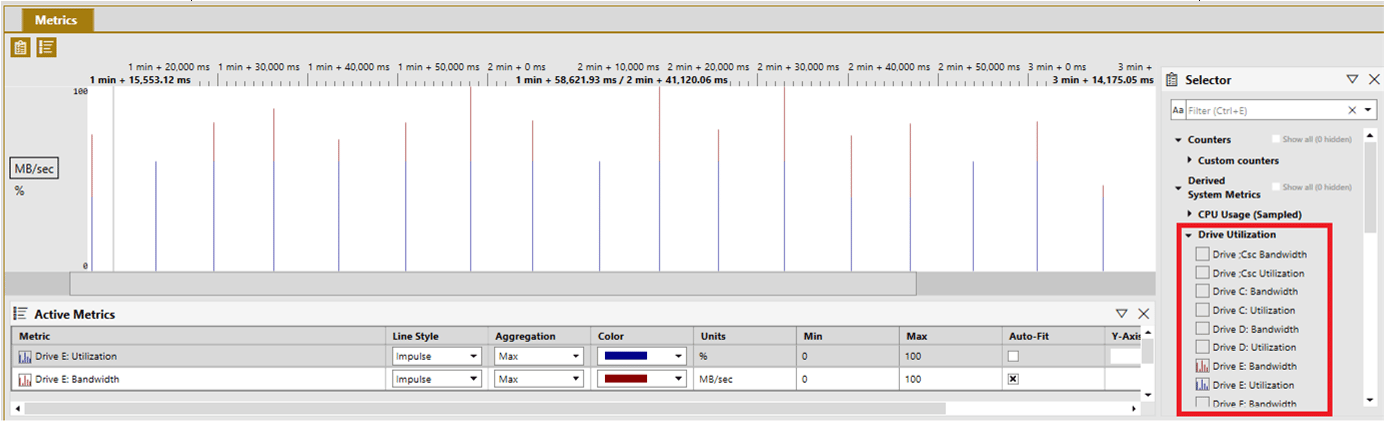The image size is (1387, 424).
Task: Click the active metrics list toolbar icon
Action: pos(46,47)
